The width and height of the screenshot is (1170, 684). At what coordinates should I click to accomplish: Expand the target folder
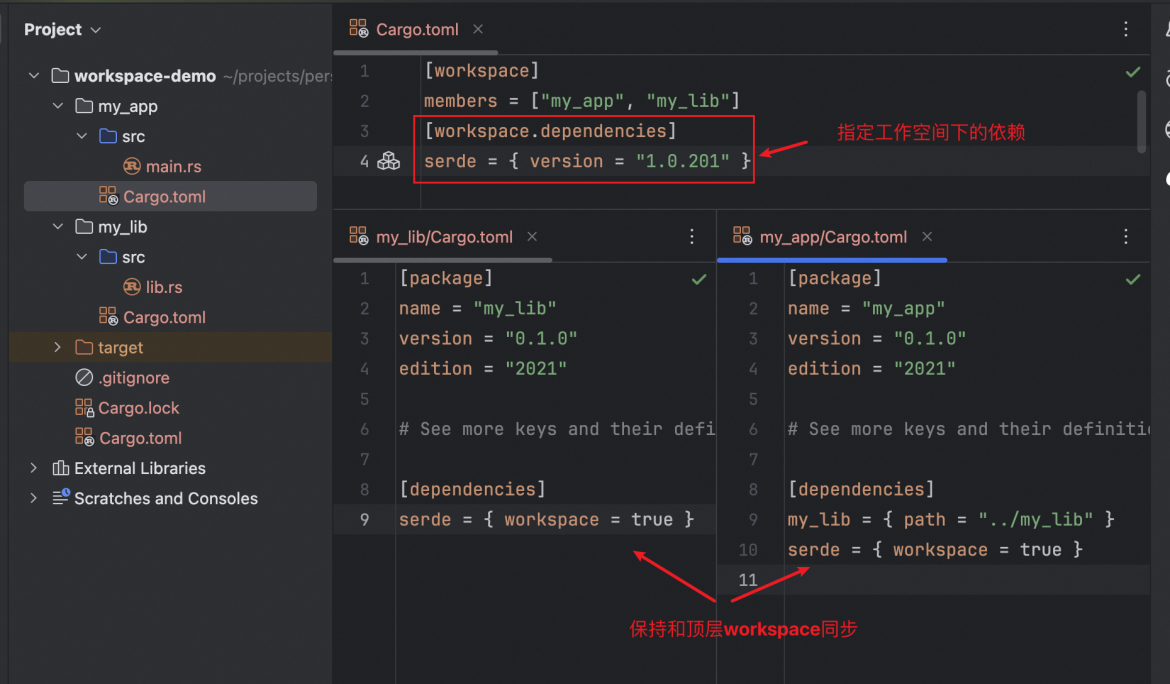tap(57, 347)
